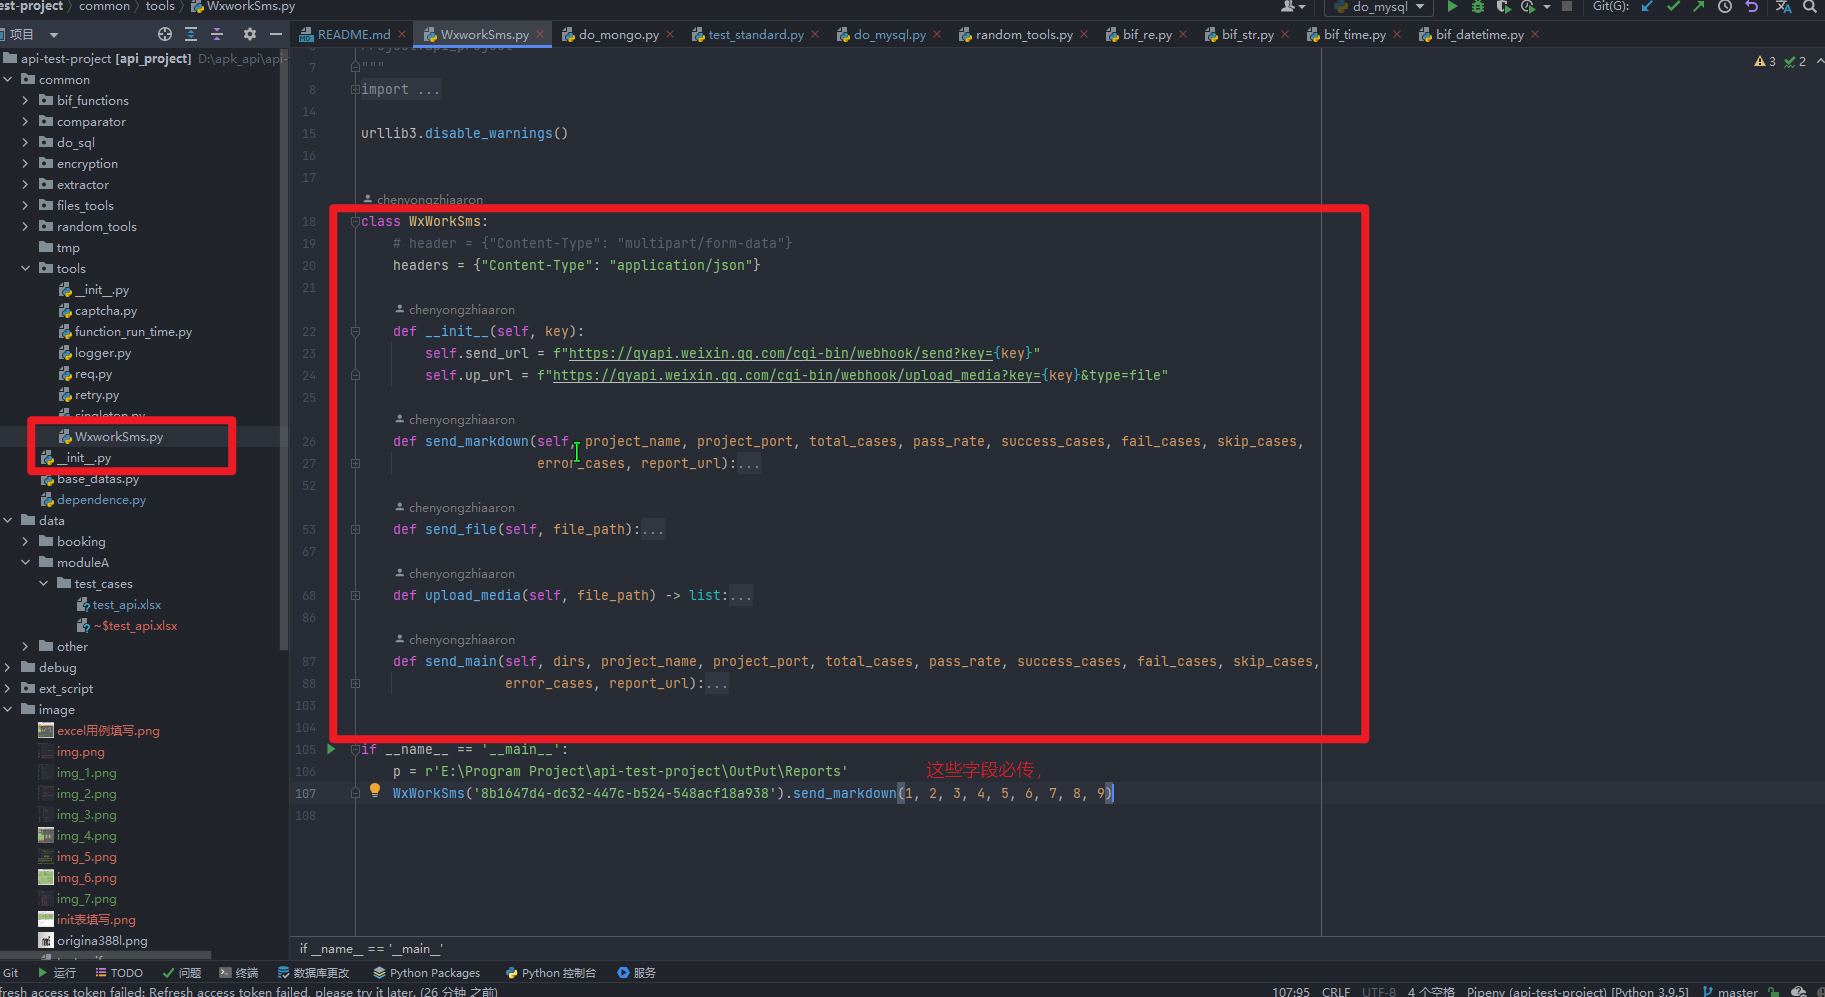Locate opened file with crosshair icon

[x=165, y=34]
